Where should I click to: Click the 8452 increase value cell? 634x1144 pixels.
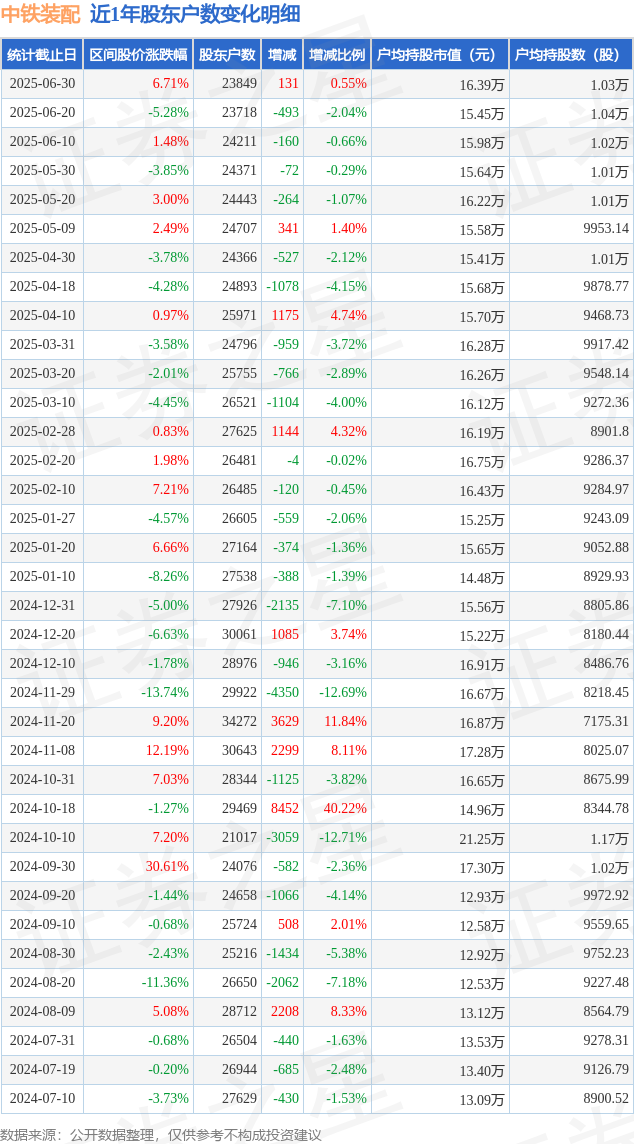[x=282, y=808]
